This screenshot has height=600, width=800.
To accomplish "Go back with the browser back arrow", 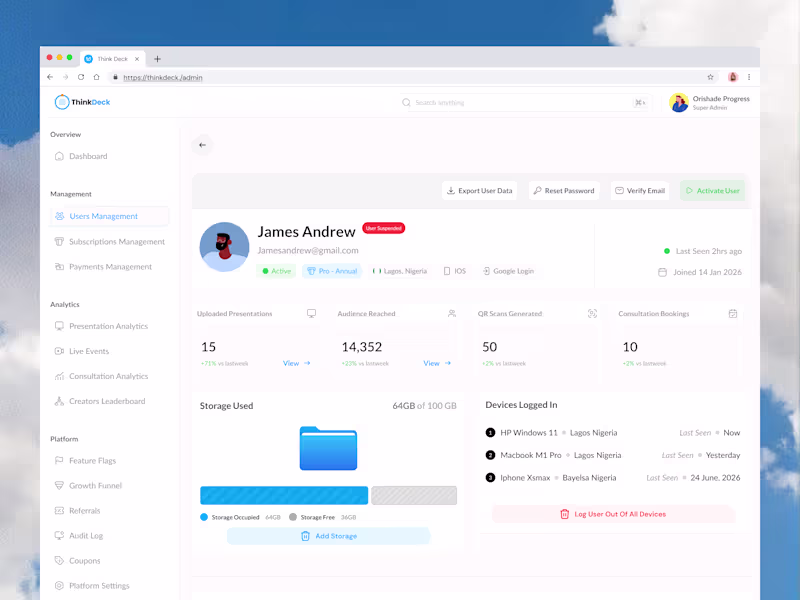I will pos(50,77).
